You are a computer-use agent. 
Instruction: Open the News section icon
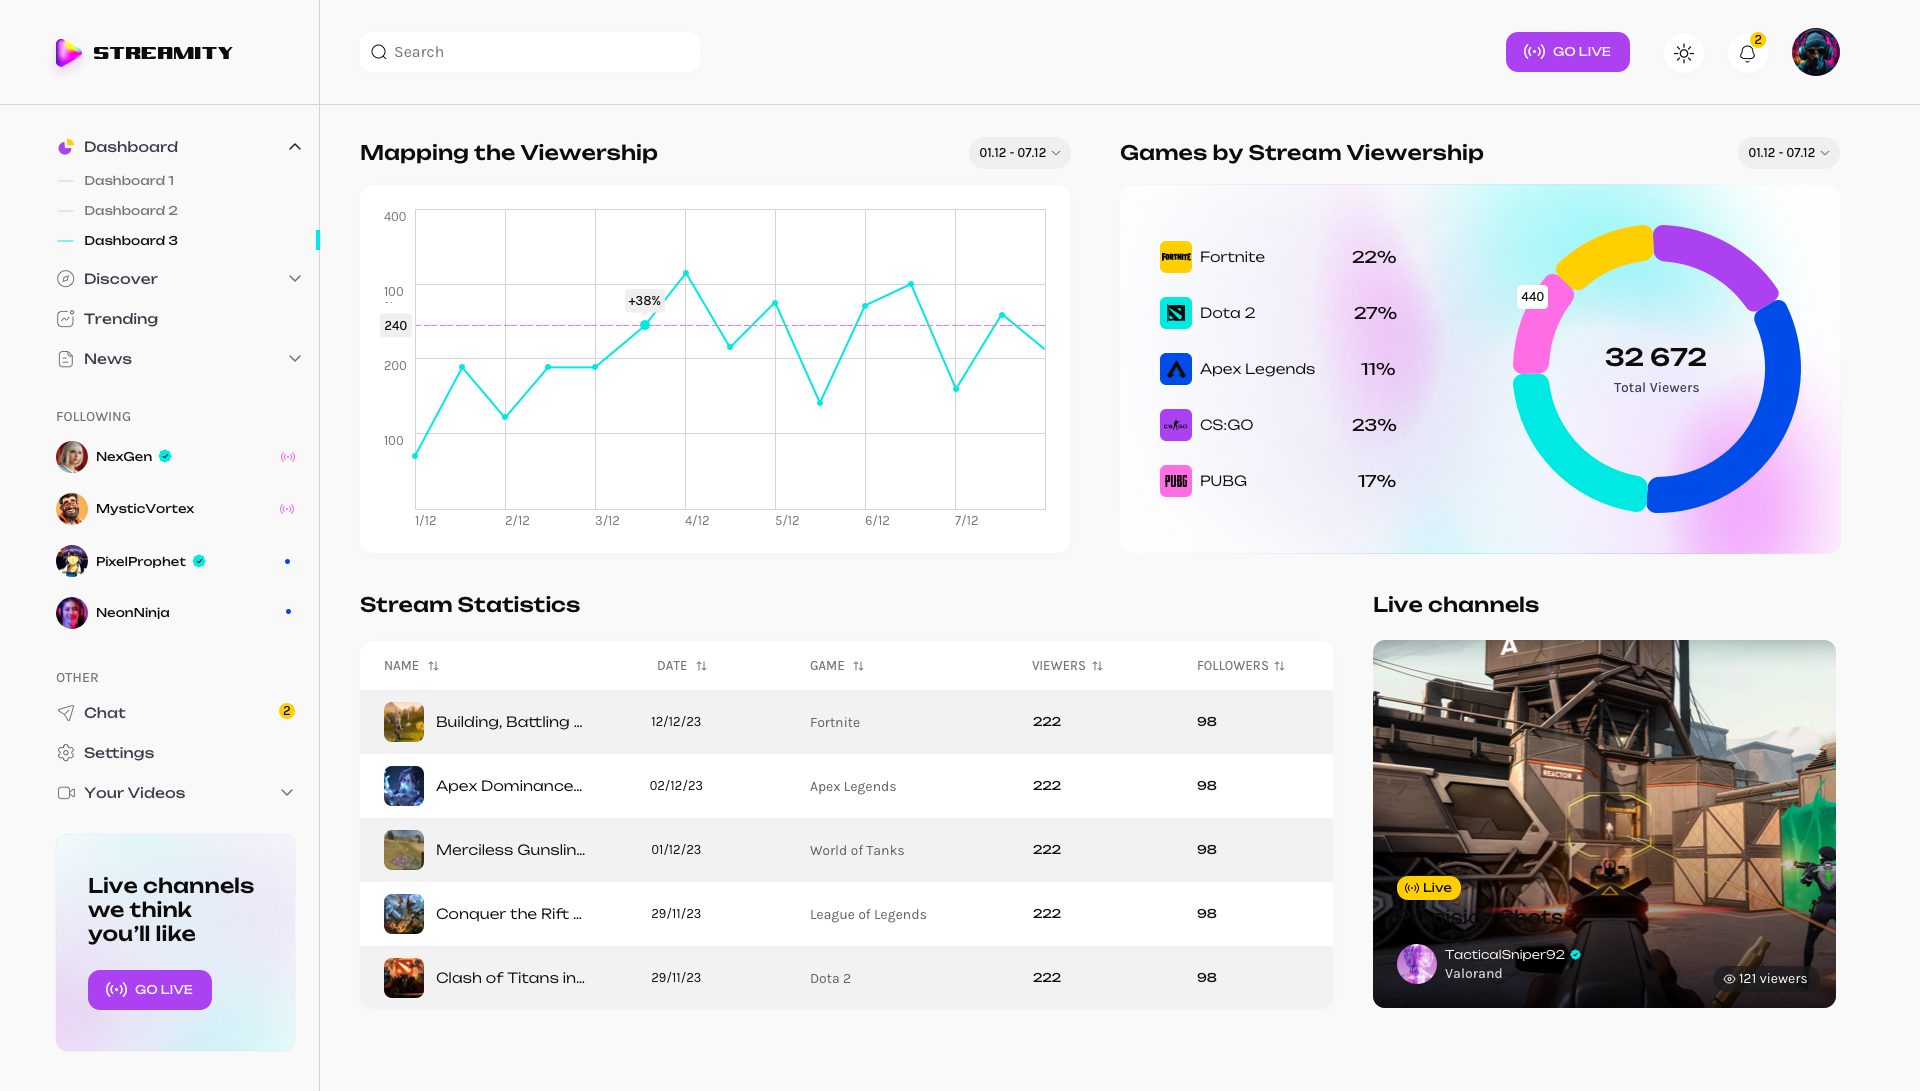[65, 358]
